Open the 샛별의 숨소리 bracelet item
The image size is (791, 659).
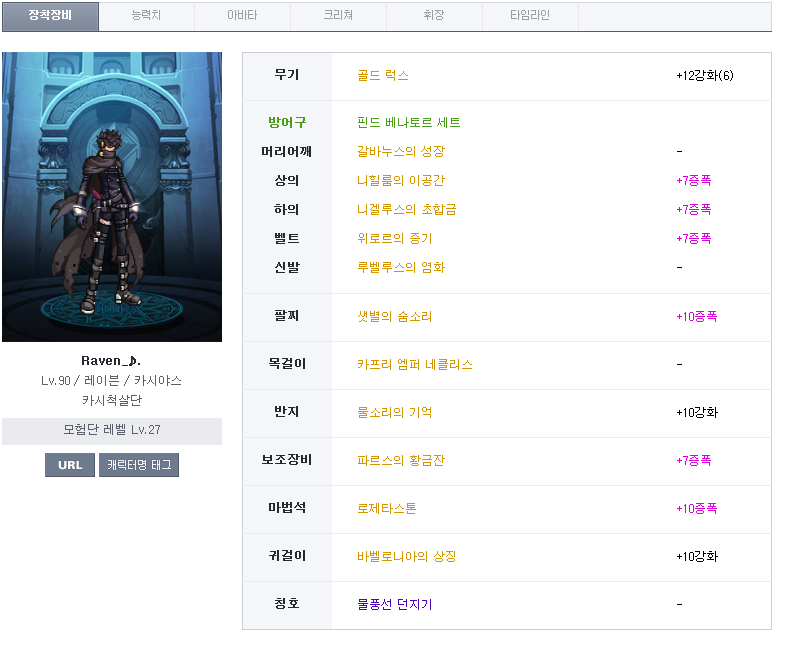(x=395, y=317)
